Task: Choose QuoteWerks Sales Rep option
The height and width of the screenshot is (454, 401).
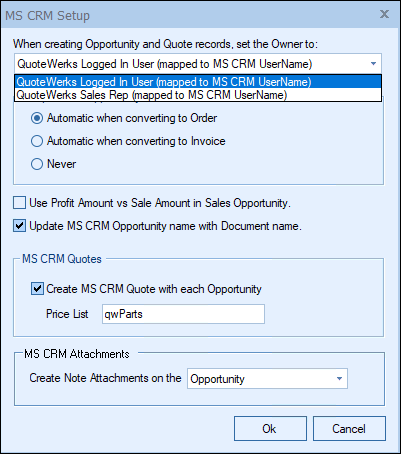Action: click(x=198, y=95)
